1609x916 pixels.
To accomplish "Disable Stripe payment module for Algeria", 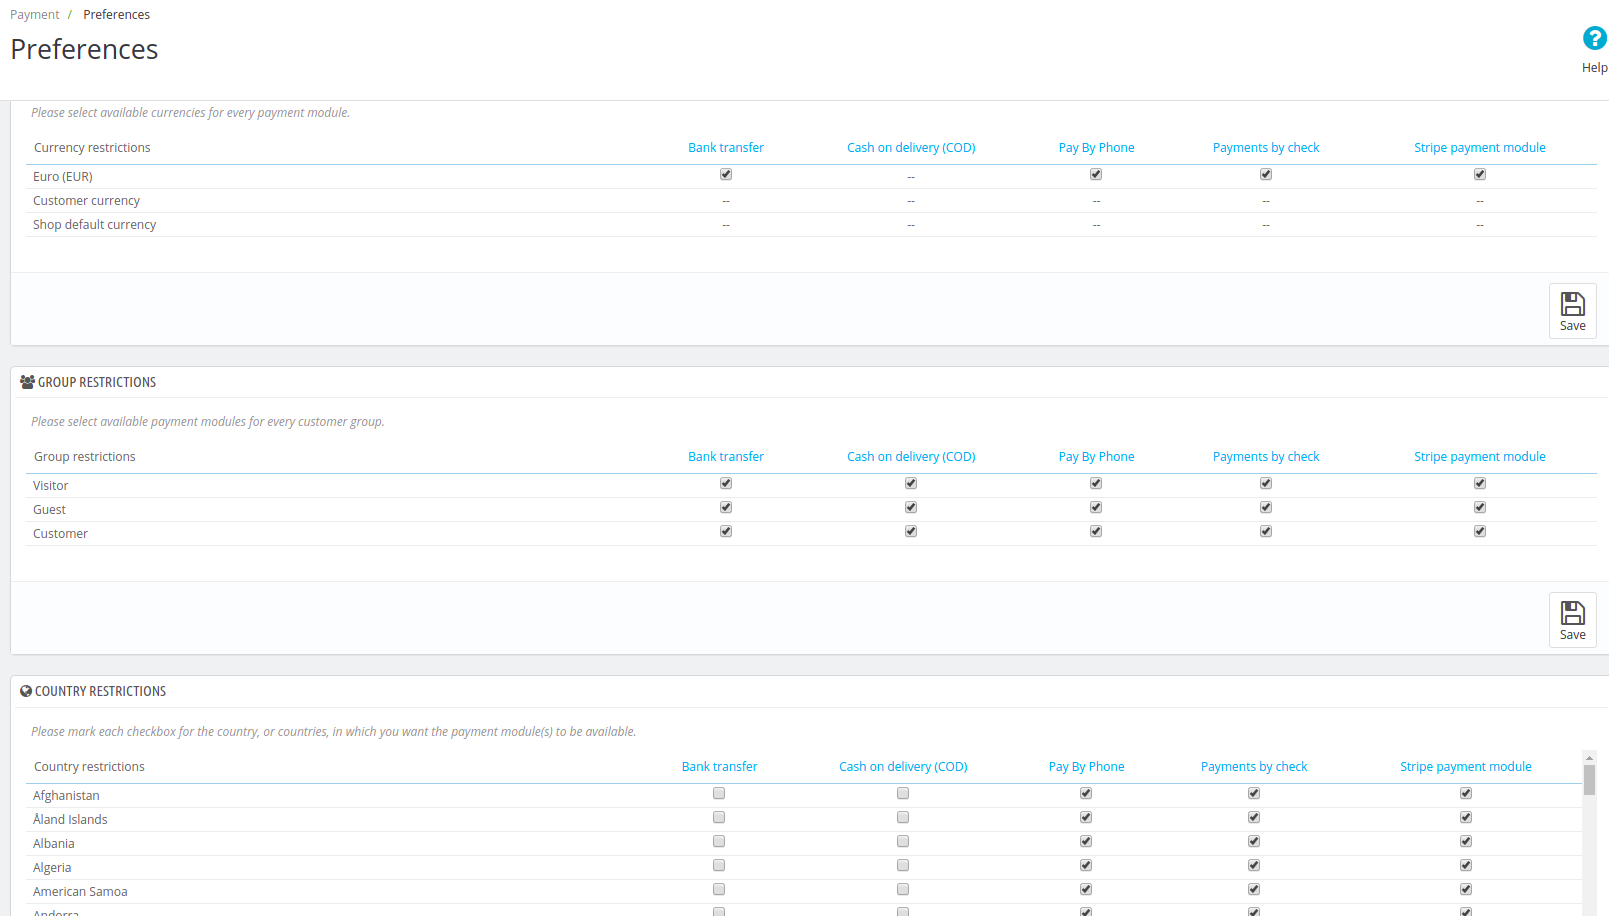I will (1466, 865).
